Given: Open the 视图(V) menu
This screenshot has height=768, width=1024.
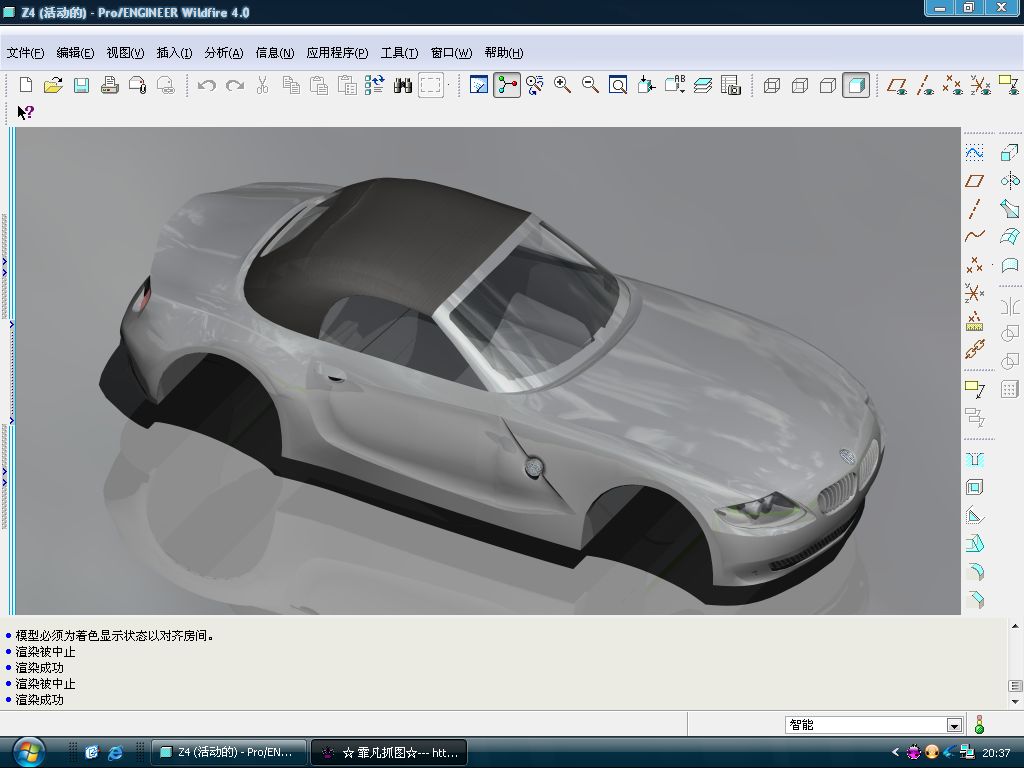Looking at the screenshot, I should point(125,53).
